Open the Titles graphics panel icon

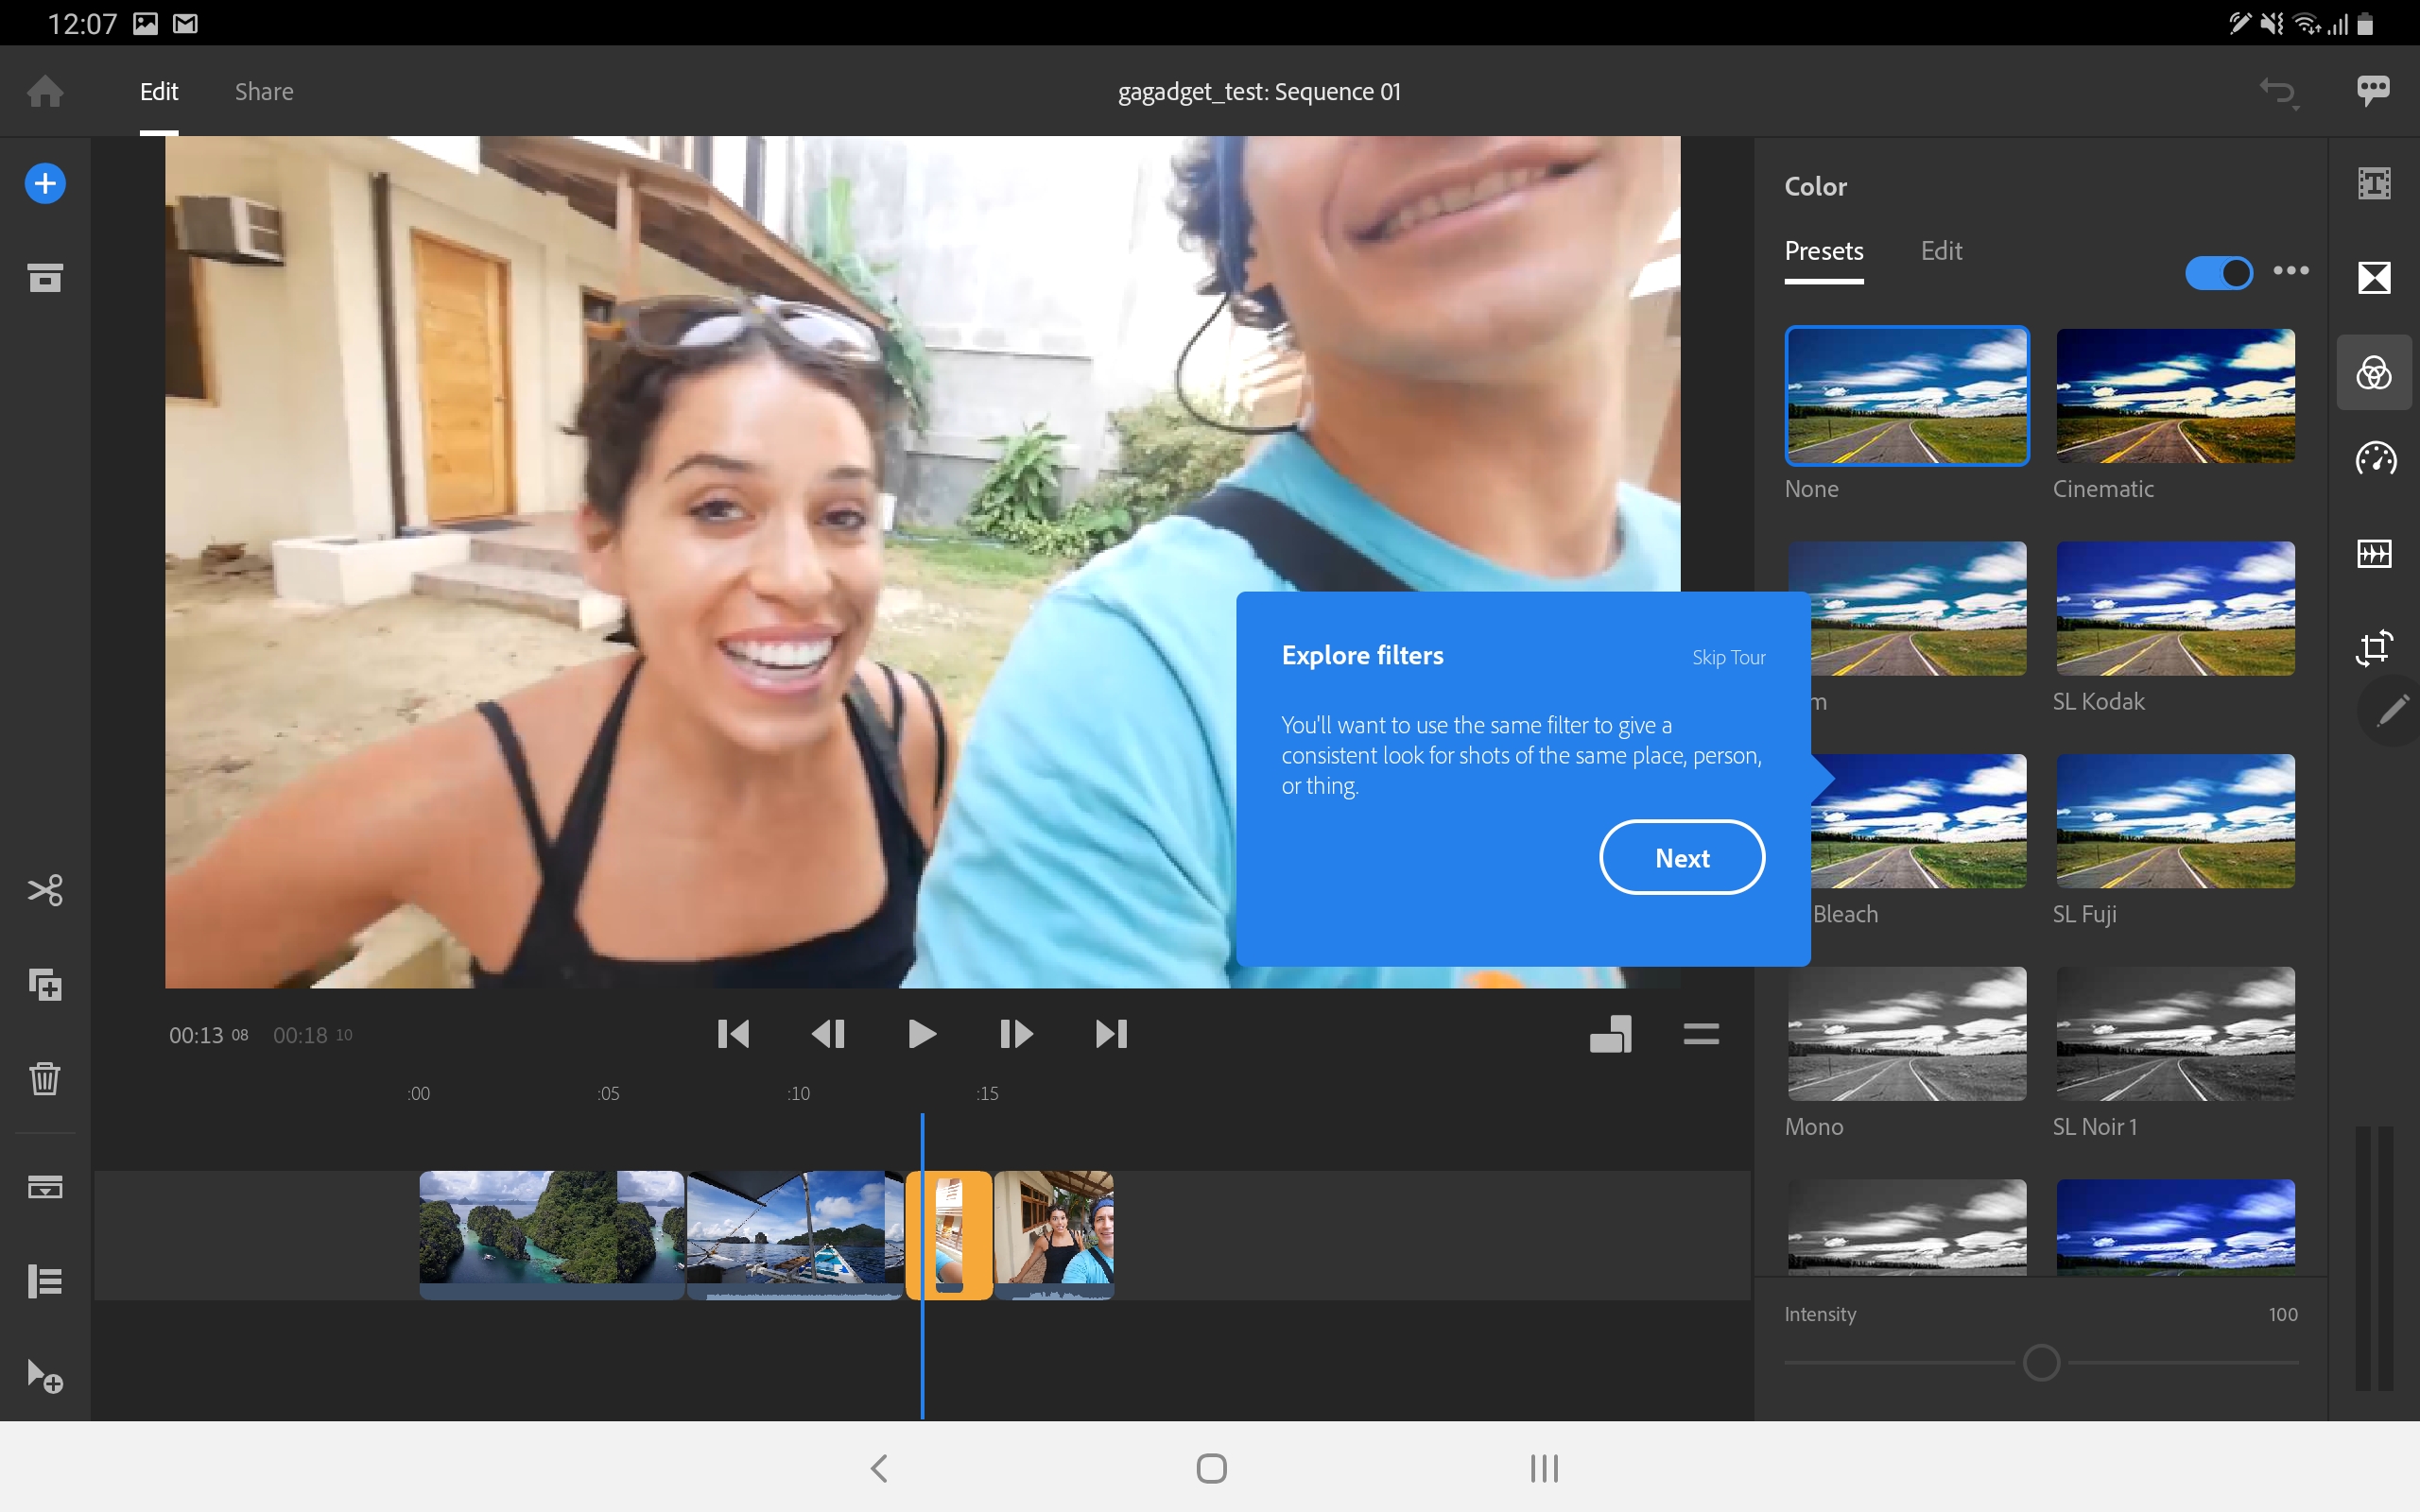(x=2374, y=183)
